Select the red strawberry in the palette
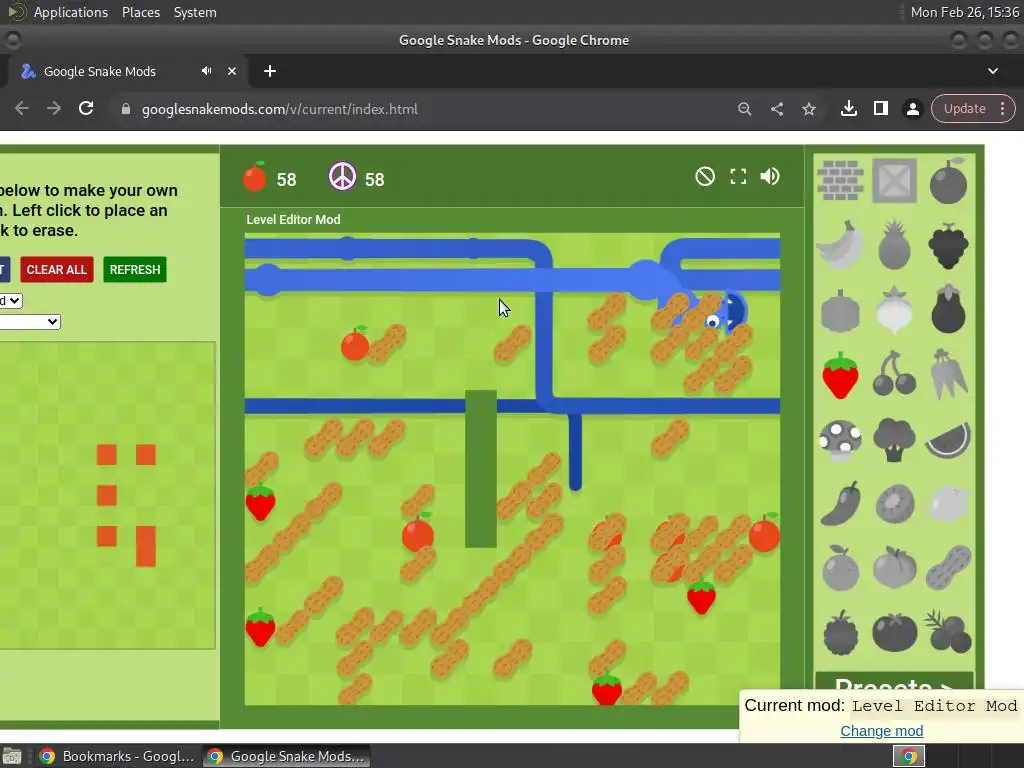This screenshot has width=1024, height=768. (840, 375)
